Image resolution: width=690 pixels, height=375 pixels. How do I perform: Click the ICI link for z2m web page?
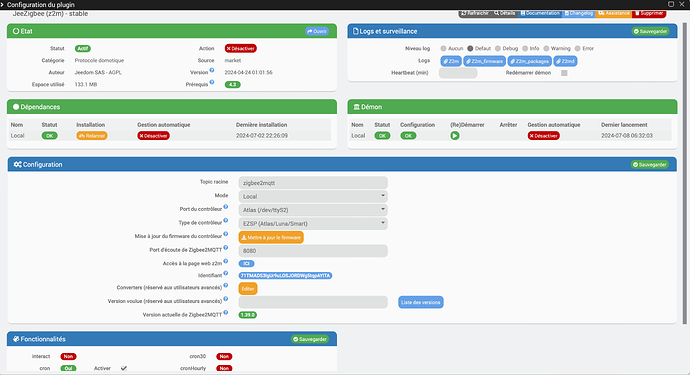[x=246, y=264]
